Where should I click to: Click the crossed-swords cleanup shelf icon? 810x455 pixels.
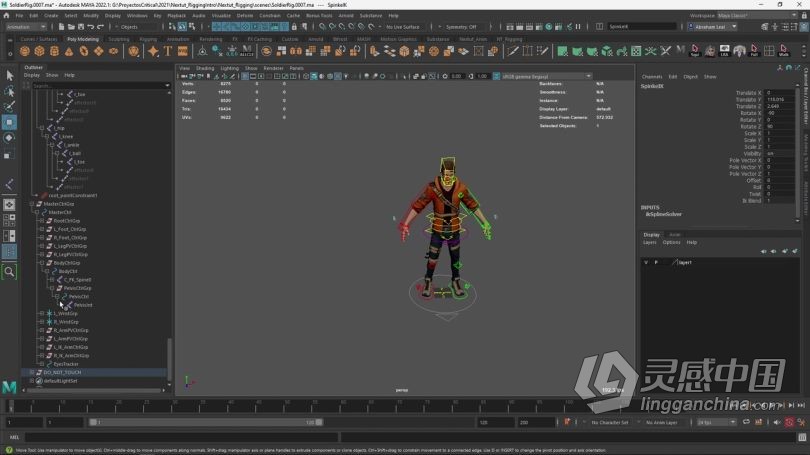tap(666, 51)
